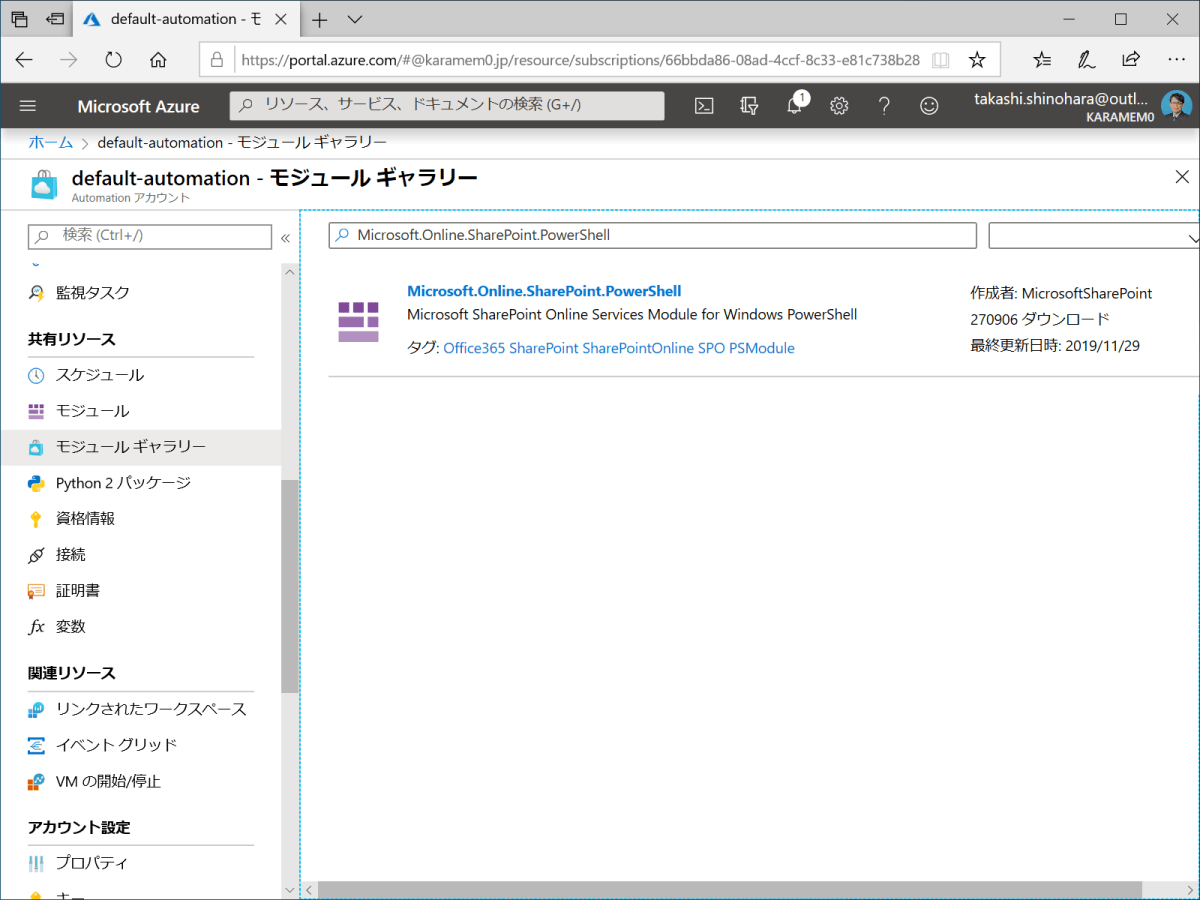
Task: Refresh the page in browser
Action: point(113,60)
